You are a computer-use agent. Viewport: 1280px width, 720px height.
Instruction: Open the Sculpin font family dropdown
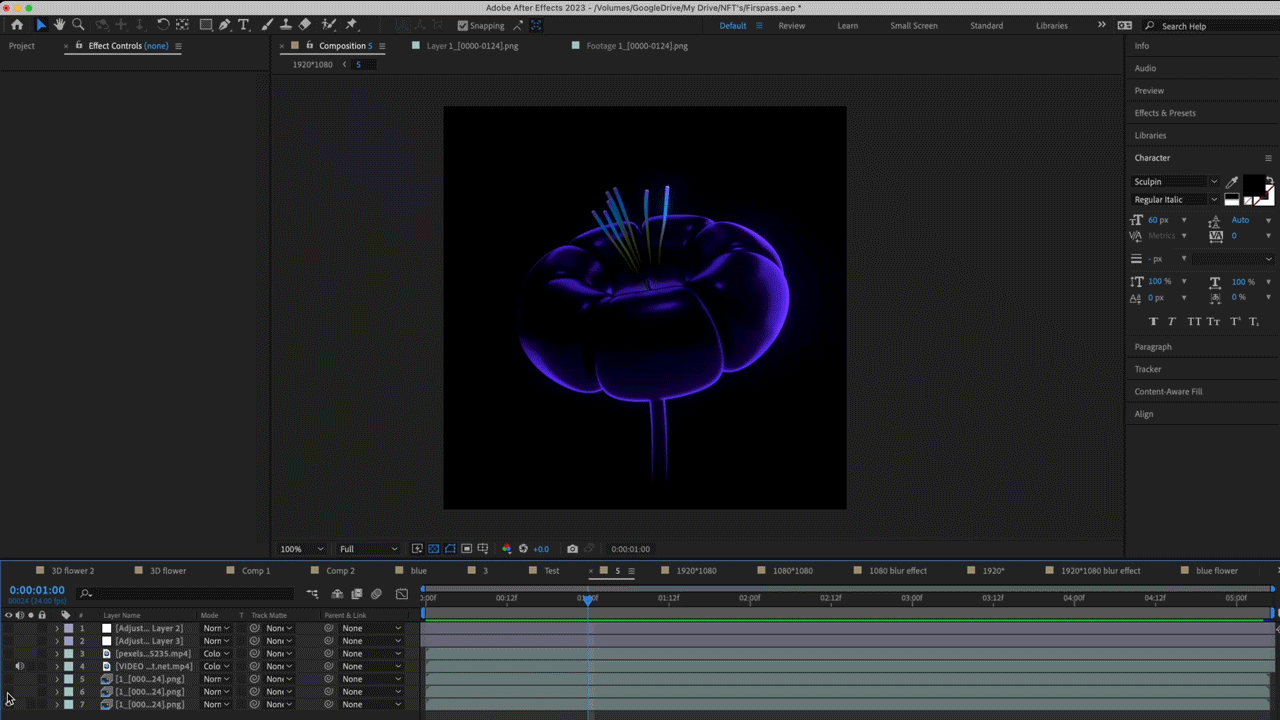[1174, 182]
